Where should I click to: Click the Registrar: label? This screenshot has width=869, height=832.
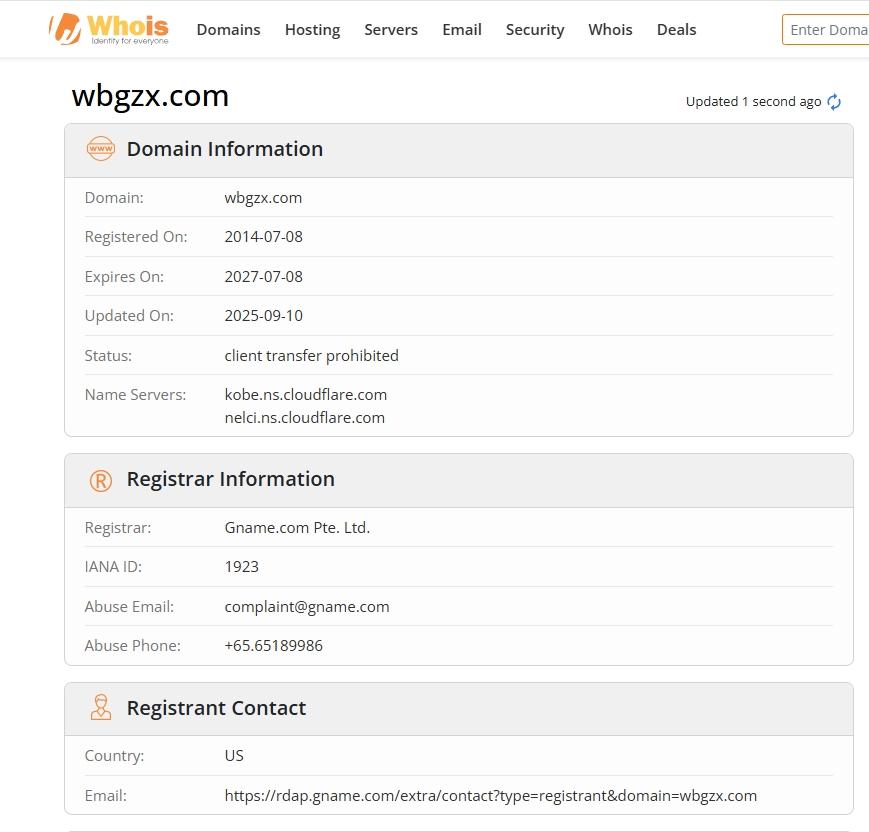coord(117,528)
